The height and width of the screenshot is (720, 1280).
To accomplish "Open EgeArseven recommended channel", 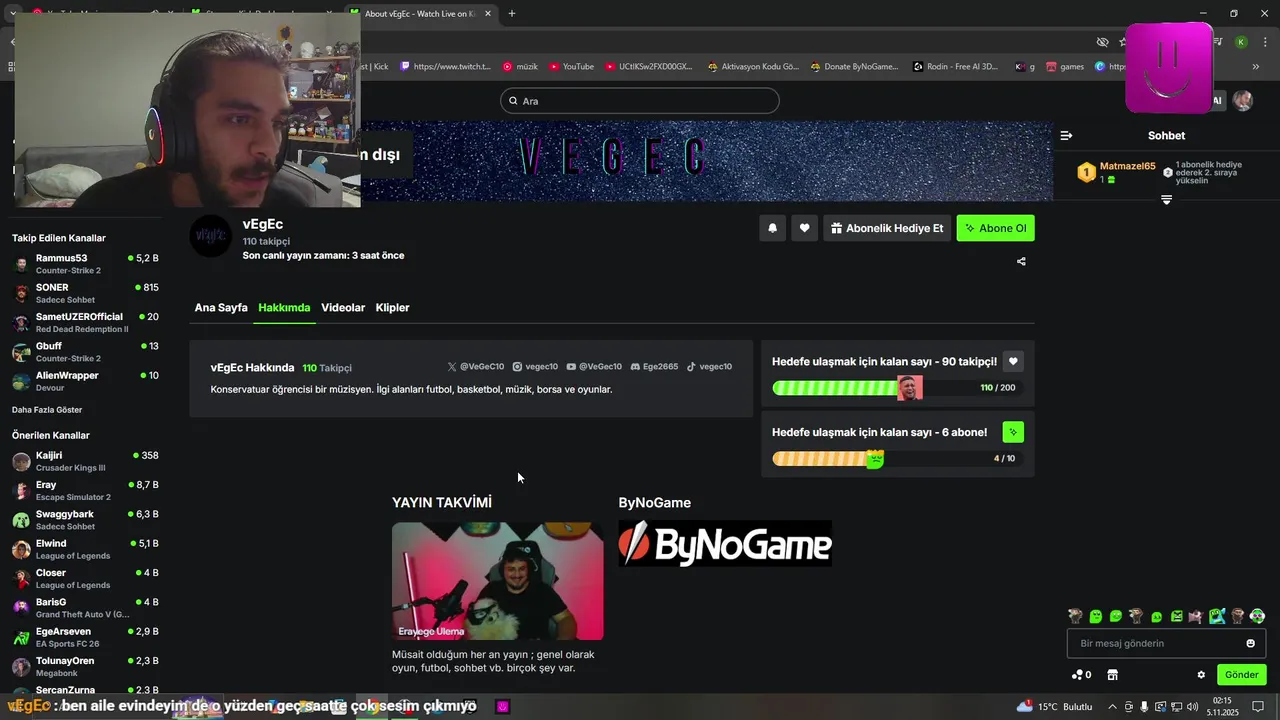I will pyautogui.click(x=85, y=637).
